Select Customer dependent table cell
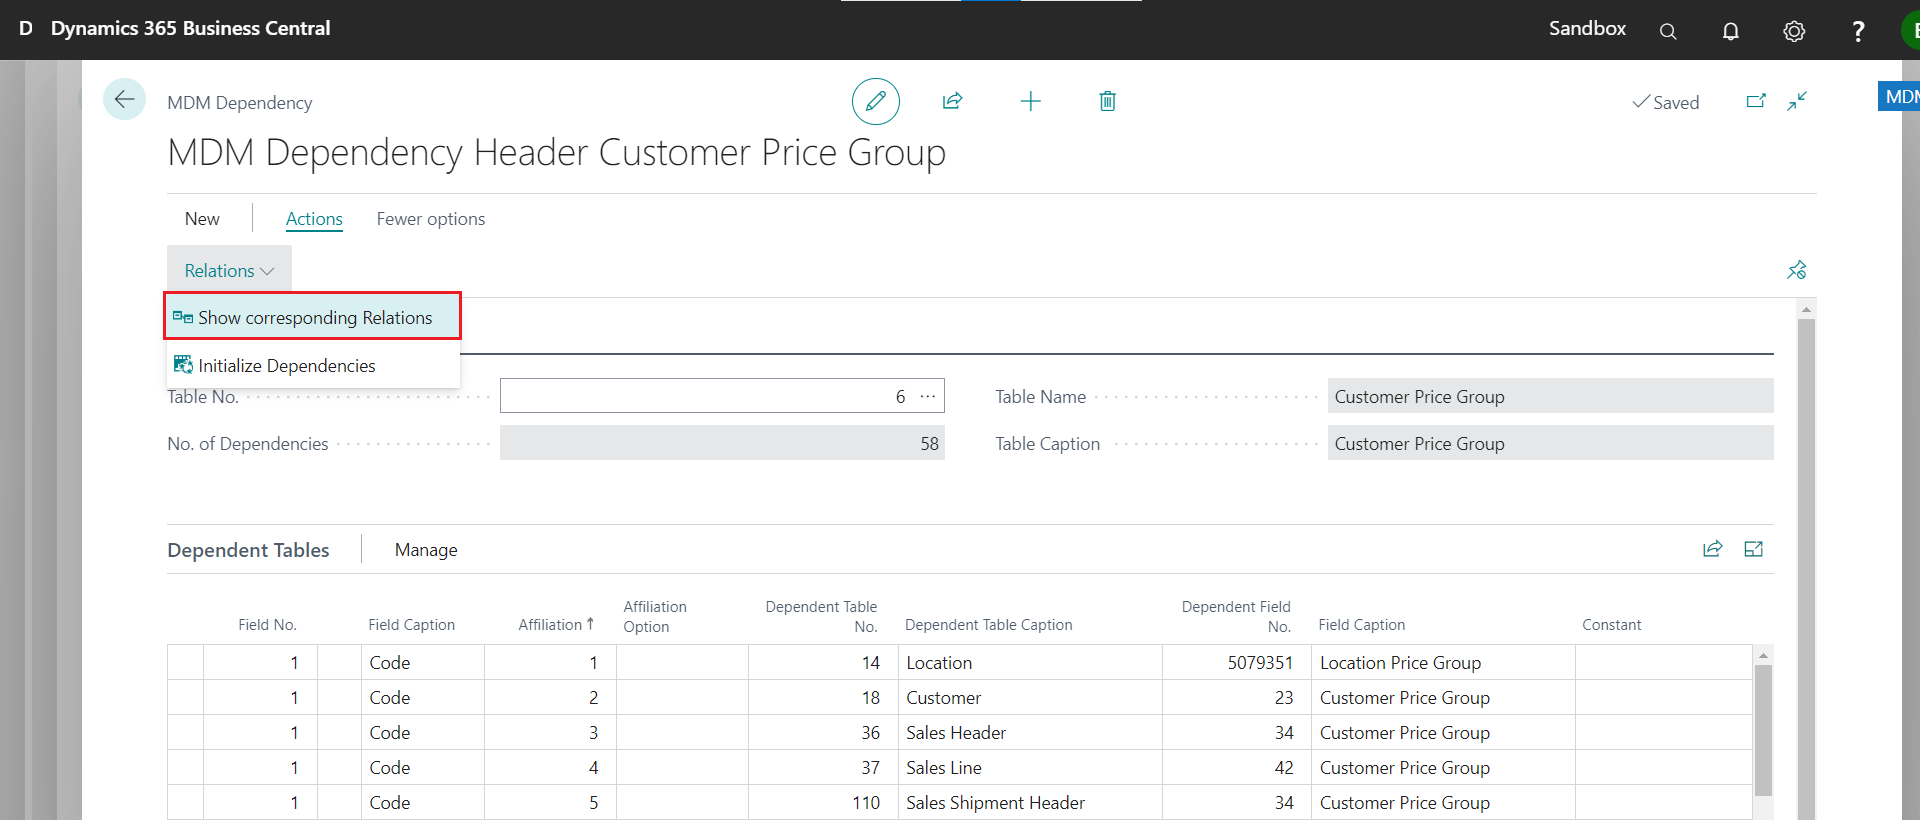This screenshot has height=820, width=1920. click(1030, 697)
